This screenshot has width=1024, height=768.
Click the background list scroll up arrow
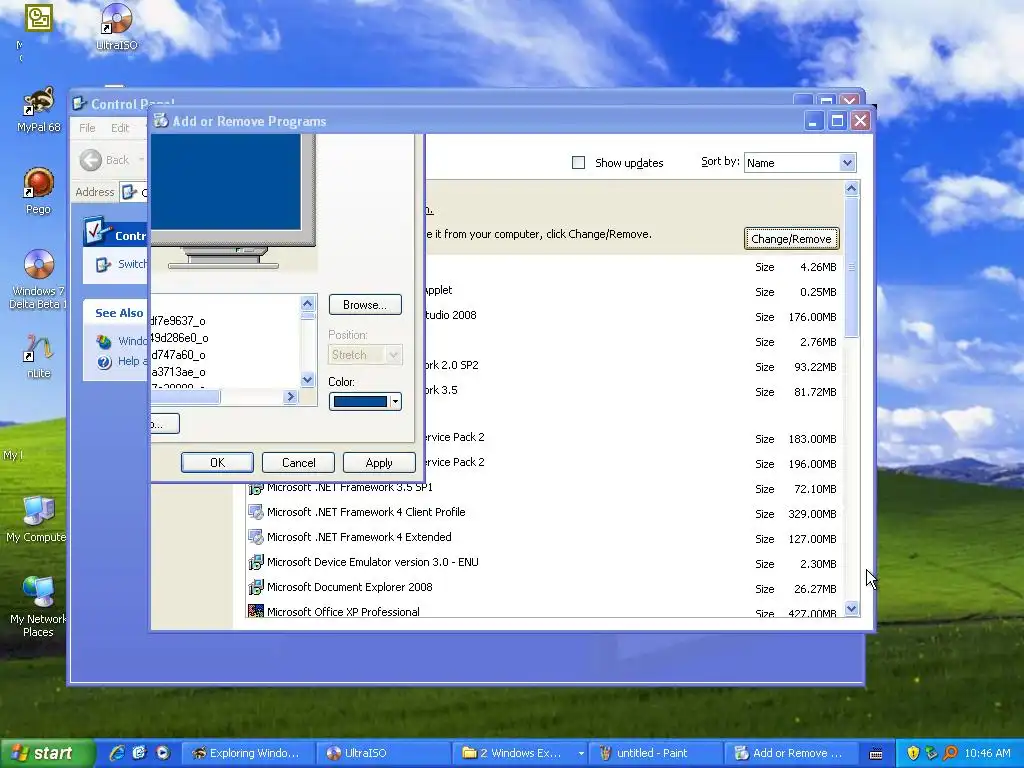[308, 303]
